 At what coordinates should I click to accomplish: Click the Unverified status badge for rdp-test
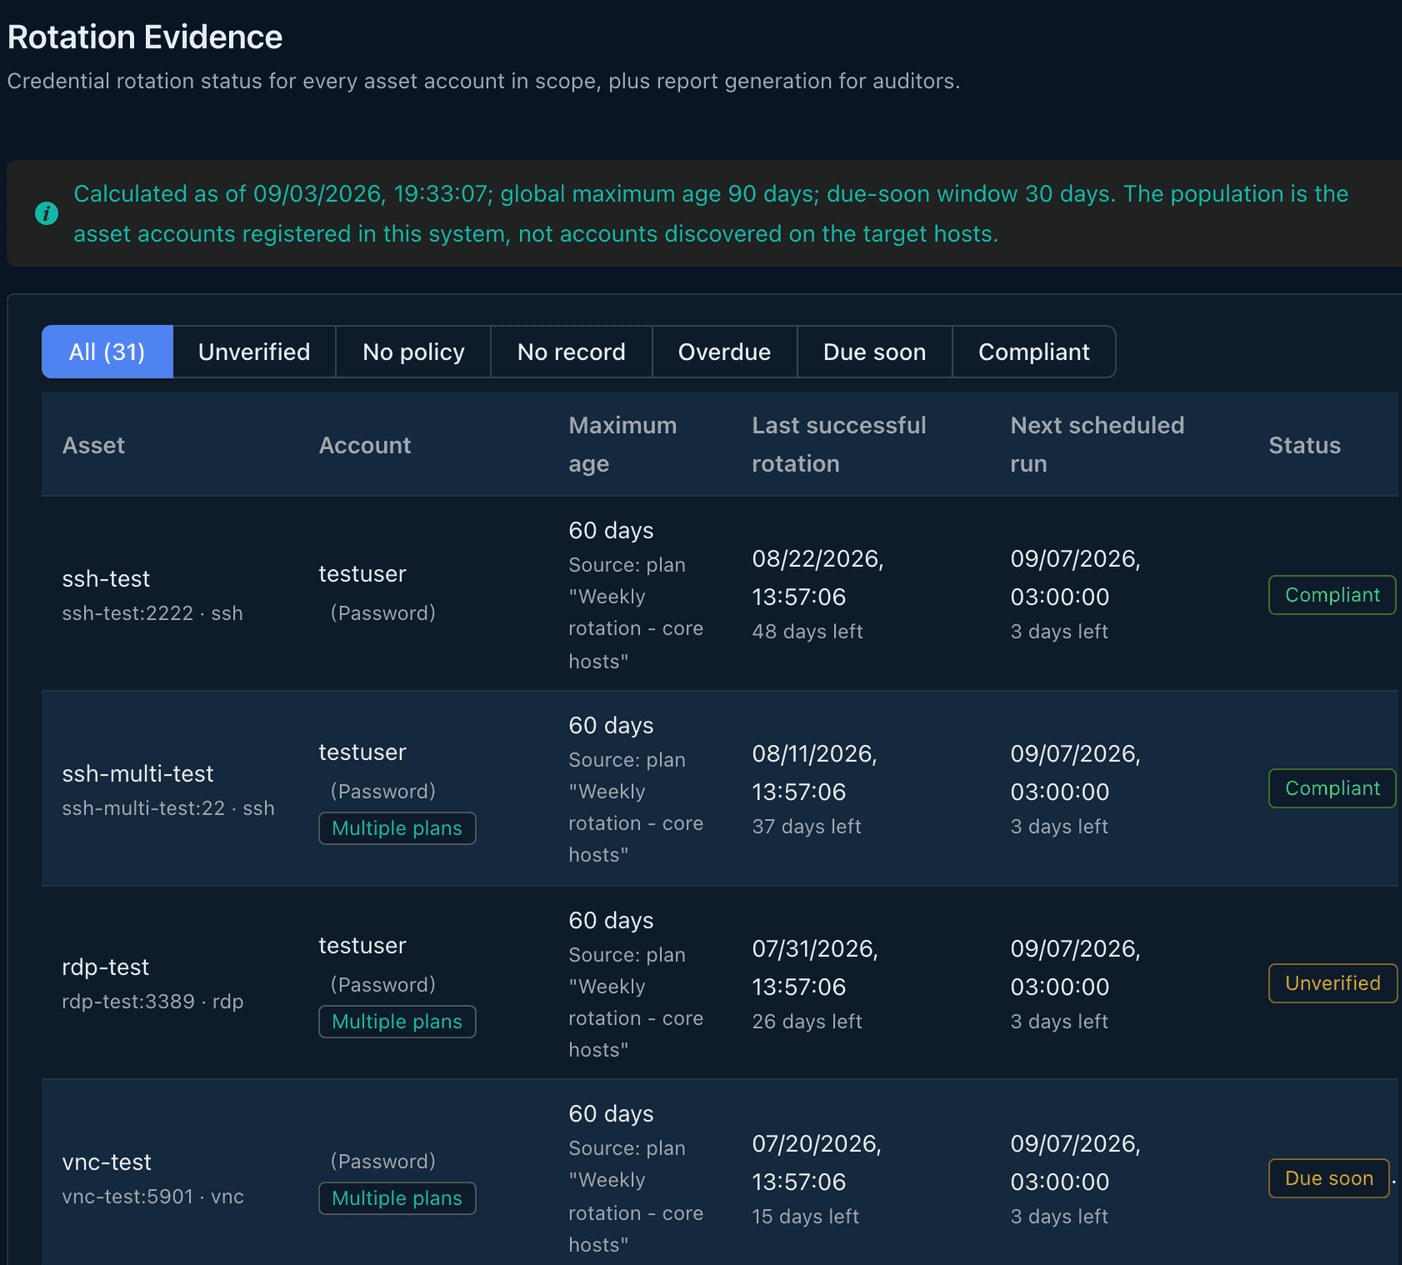pos(1333,983)
